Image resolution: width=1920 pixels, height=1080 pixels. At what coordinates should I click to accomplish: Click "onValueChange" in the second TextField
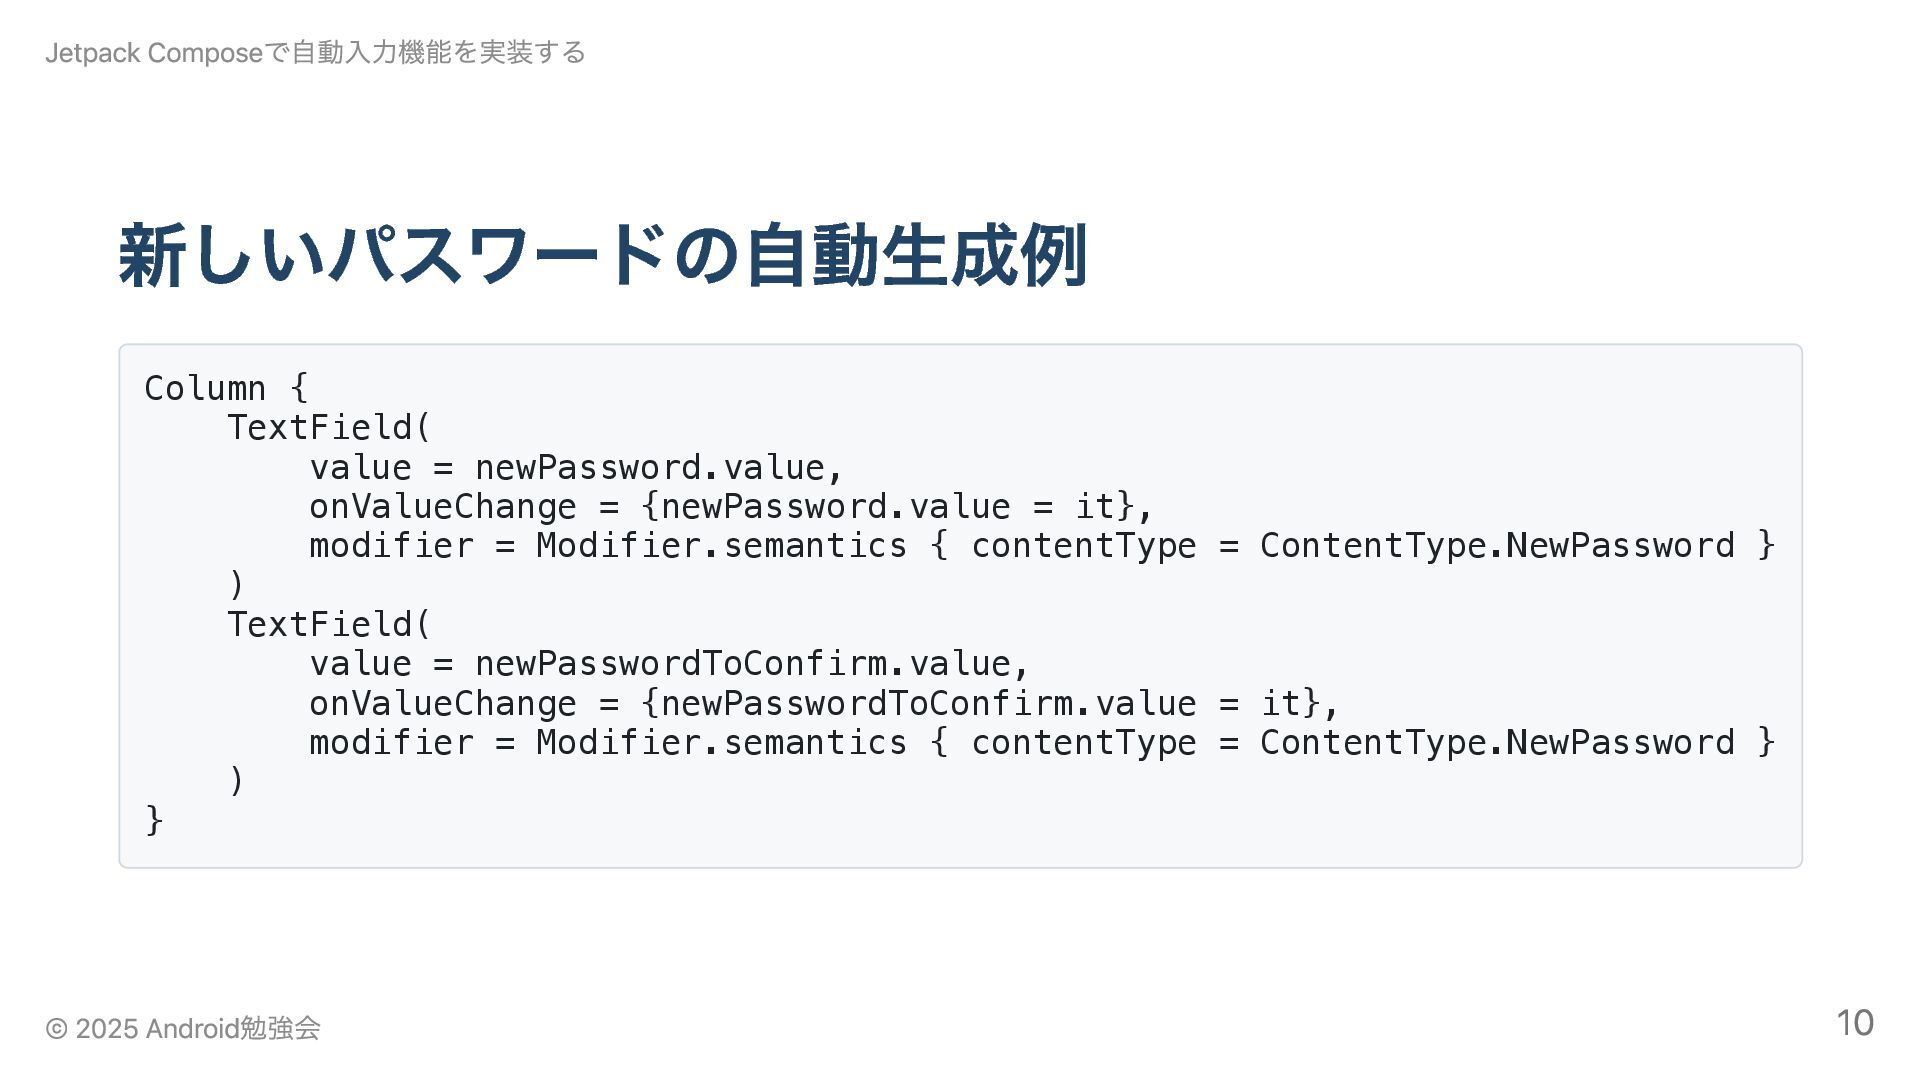pos(442,703)
